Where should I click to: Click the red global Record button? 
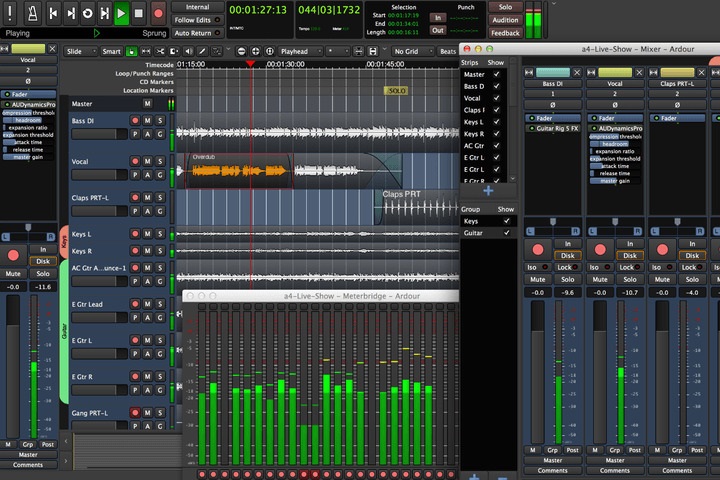pos(158,13)
